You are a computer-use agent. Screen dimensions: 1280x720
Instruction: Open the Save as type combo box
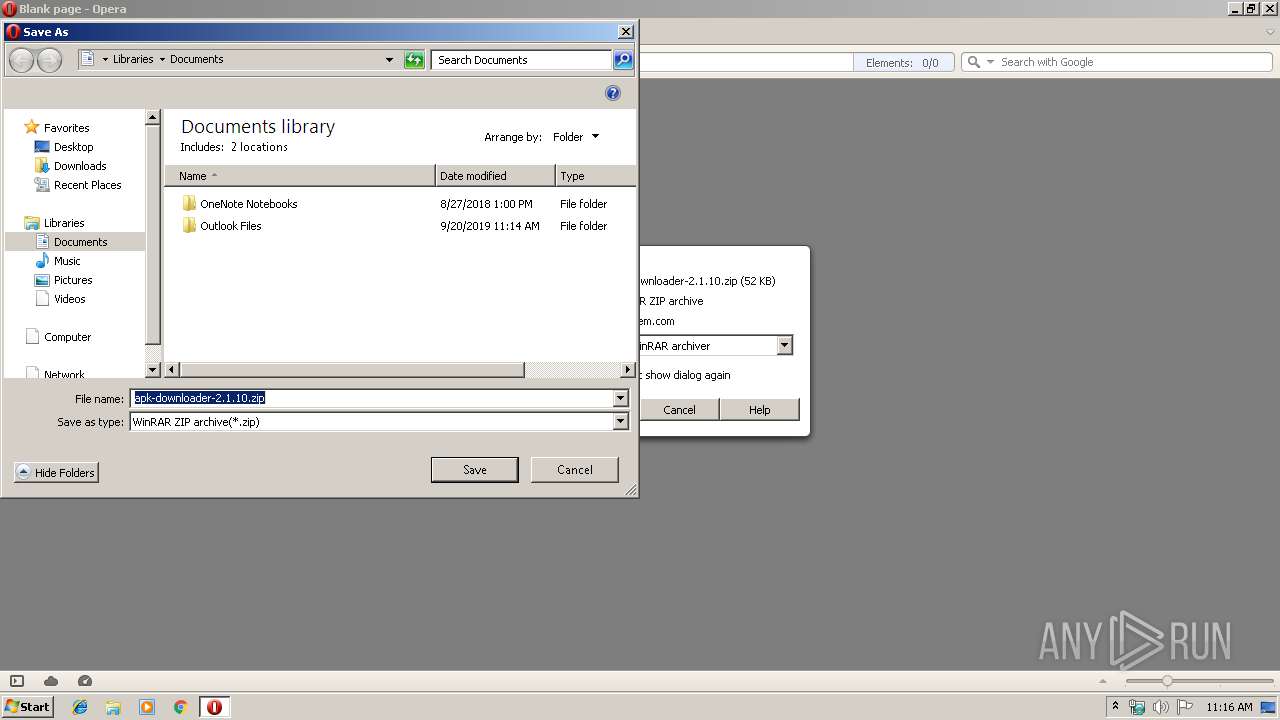point(379,422)
